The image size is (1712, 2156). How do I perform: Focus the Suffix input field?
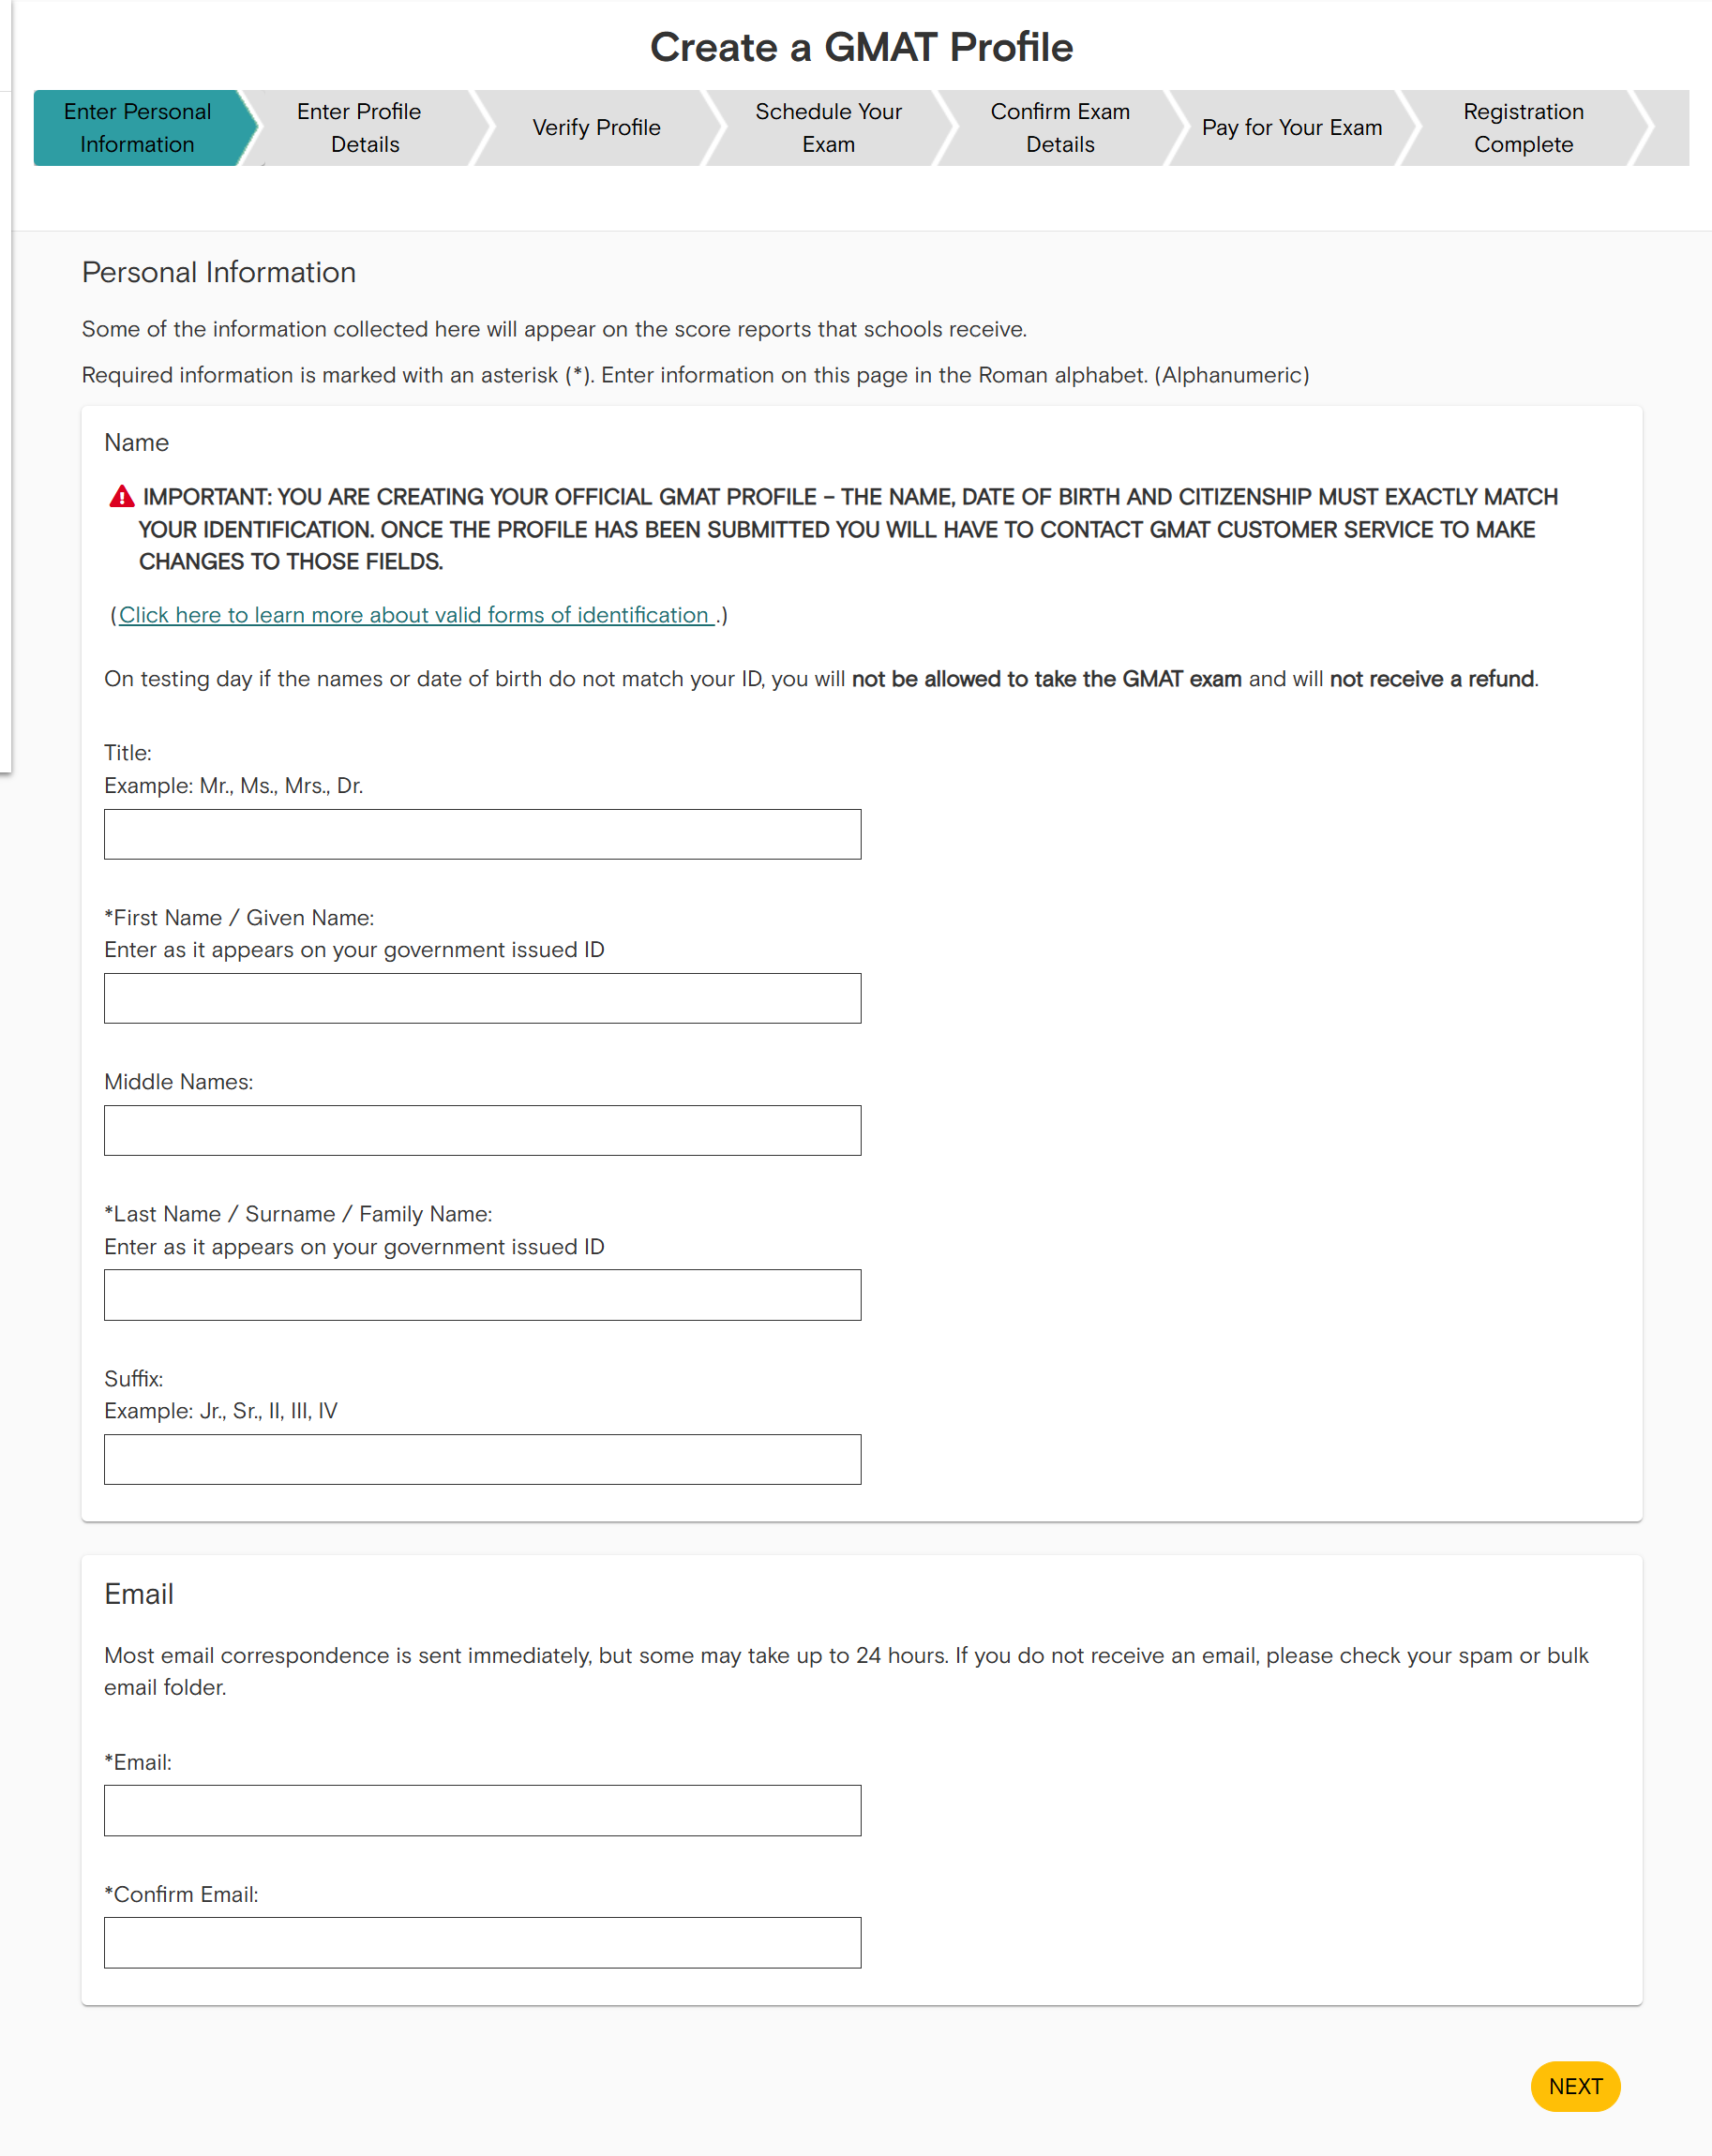[482, 1459]
